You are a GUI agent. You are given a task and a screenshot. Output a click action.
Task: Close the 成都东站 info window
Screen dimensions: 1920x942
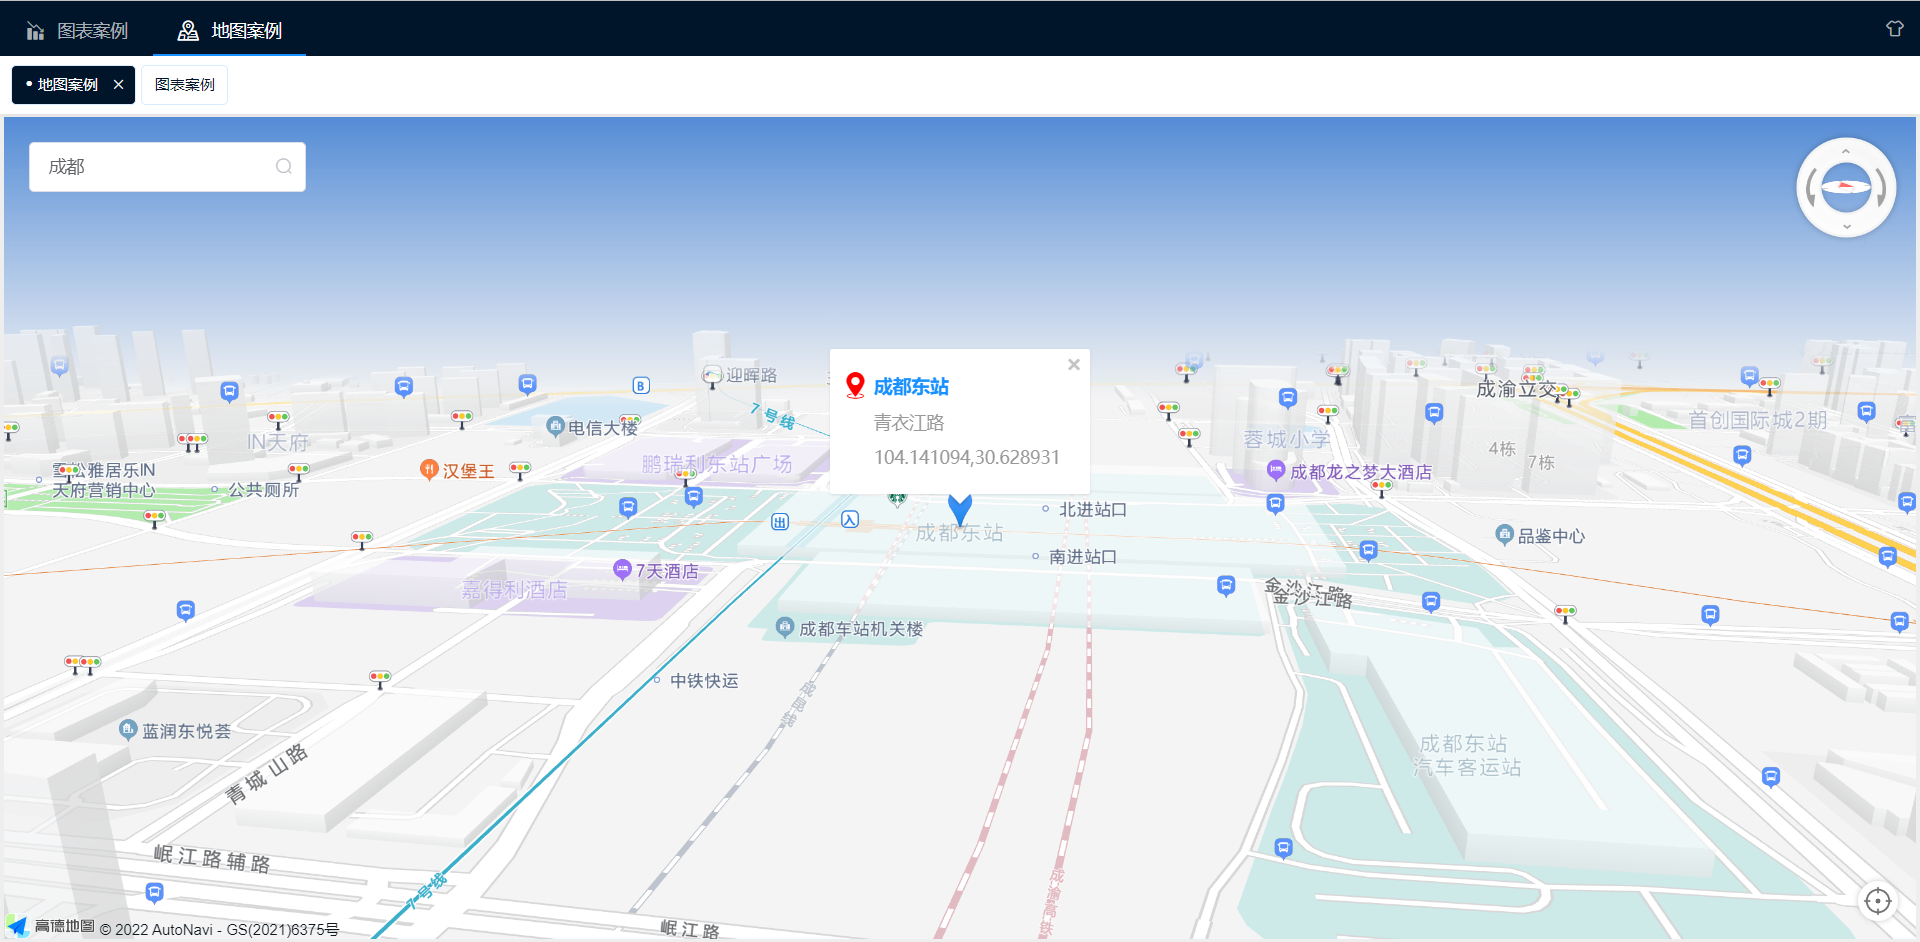point(1074,365)
